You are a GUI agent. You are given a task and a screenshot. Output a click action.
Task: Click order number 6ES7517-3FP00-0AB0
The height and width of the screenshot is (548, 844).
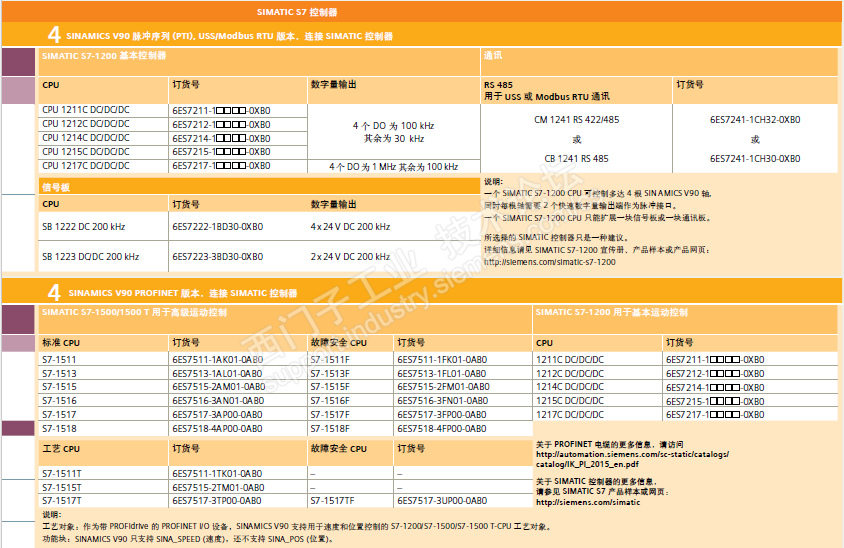(442, 415)
